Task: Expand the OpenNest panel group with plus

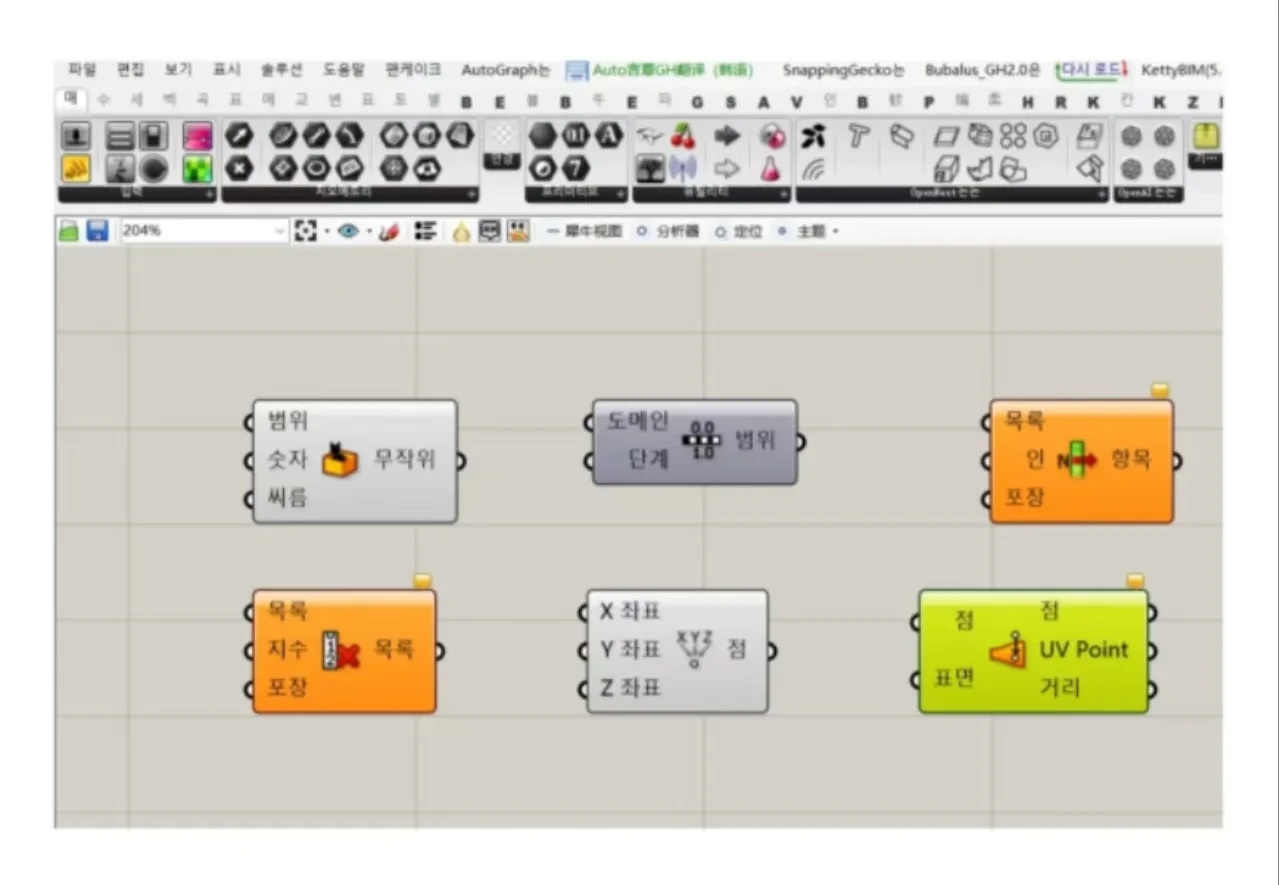Action: [1102, 194]
